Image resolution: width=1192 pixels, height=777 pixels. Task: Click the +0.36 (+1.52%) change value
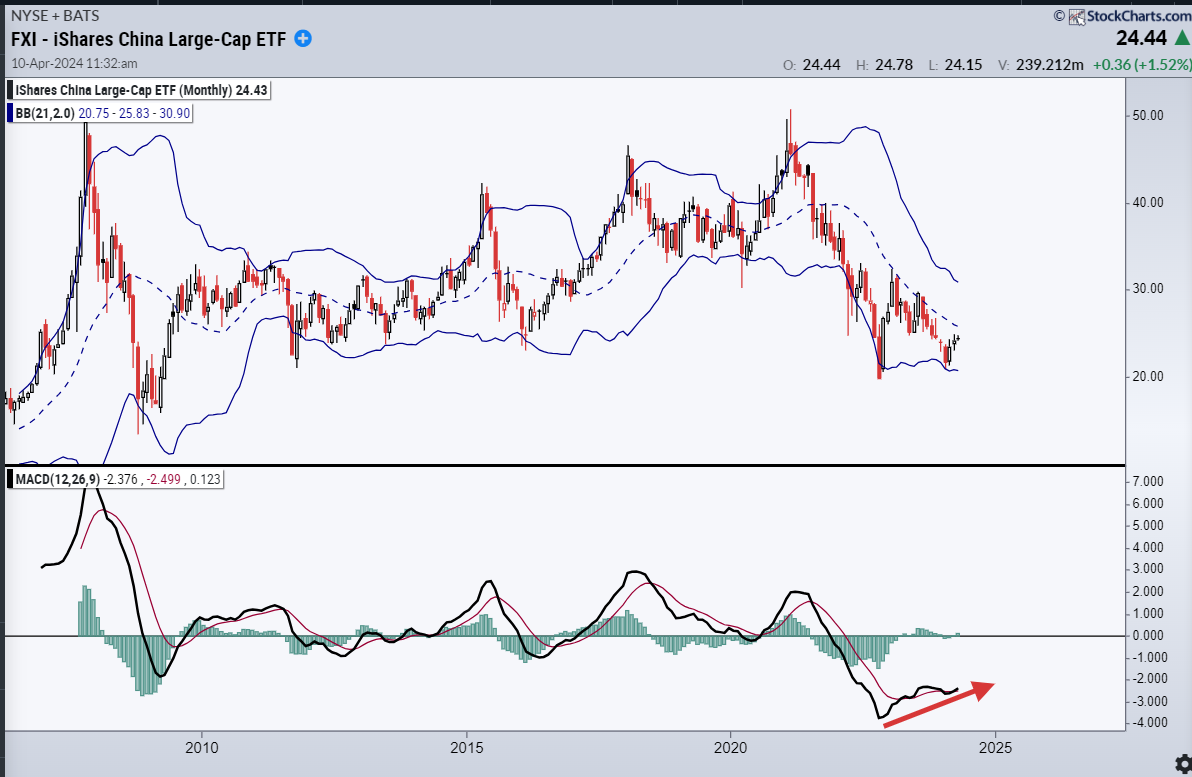click(1142, 65)
